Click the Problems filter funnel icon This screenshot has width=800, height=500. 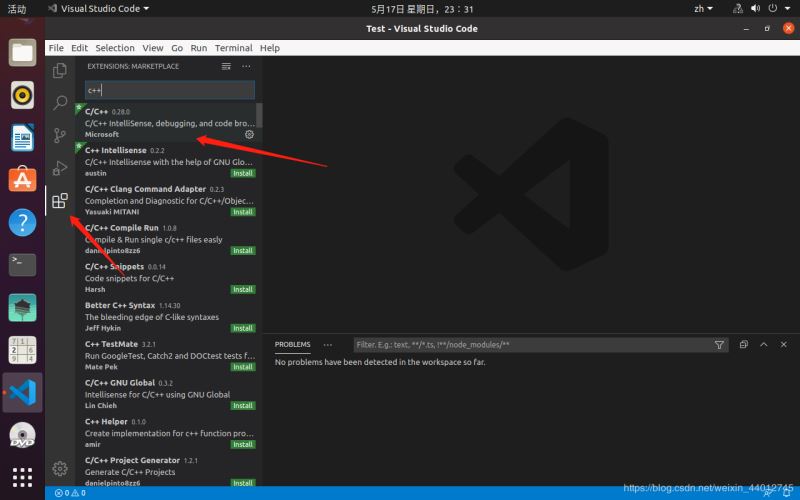point(719,345)
